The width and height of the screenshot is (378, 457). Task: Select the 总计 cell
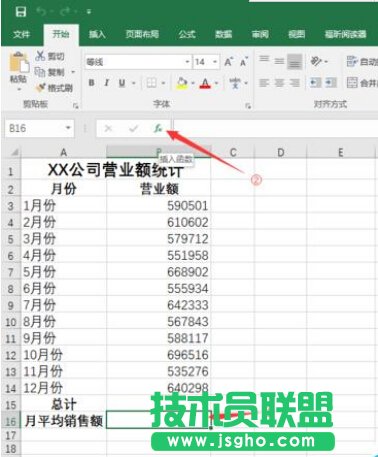point(64,404)
